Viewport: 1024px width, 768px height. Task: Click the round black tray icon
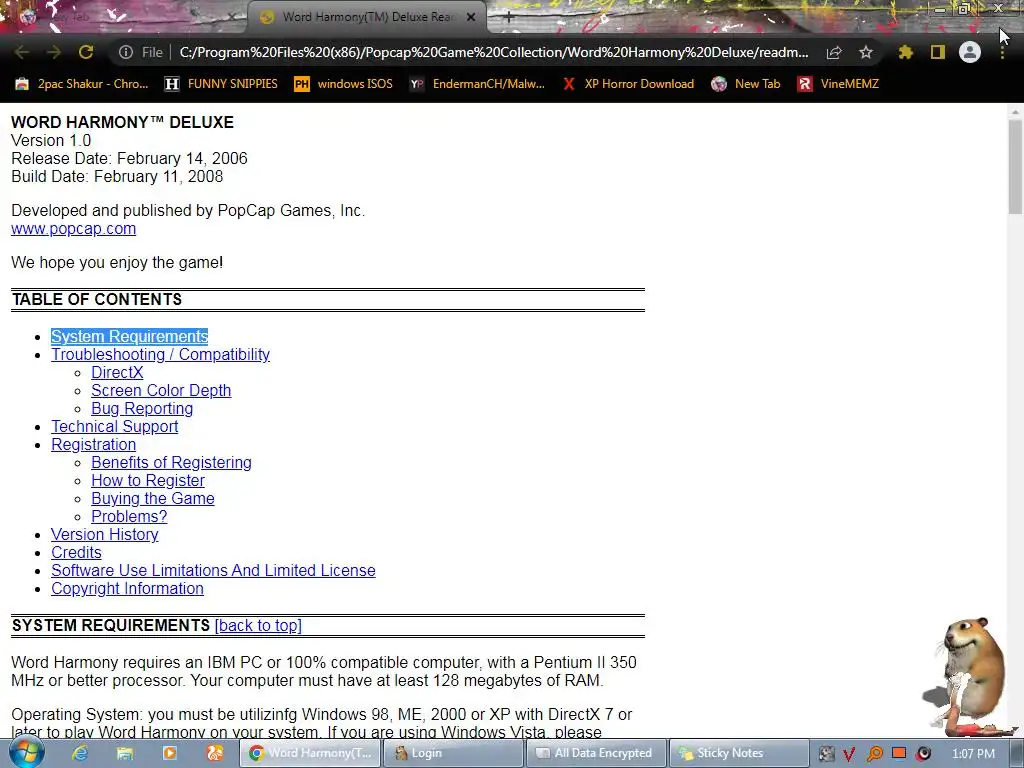pyautogui.click(x=923, y=754)
